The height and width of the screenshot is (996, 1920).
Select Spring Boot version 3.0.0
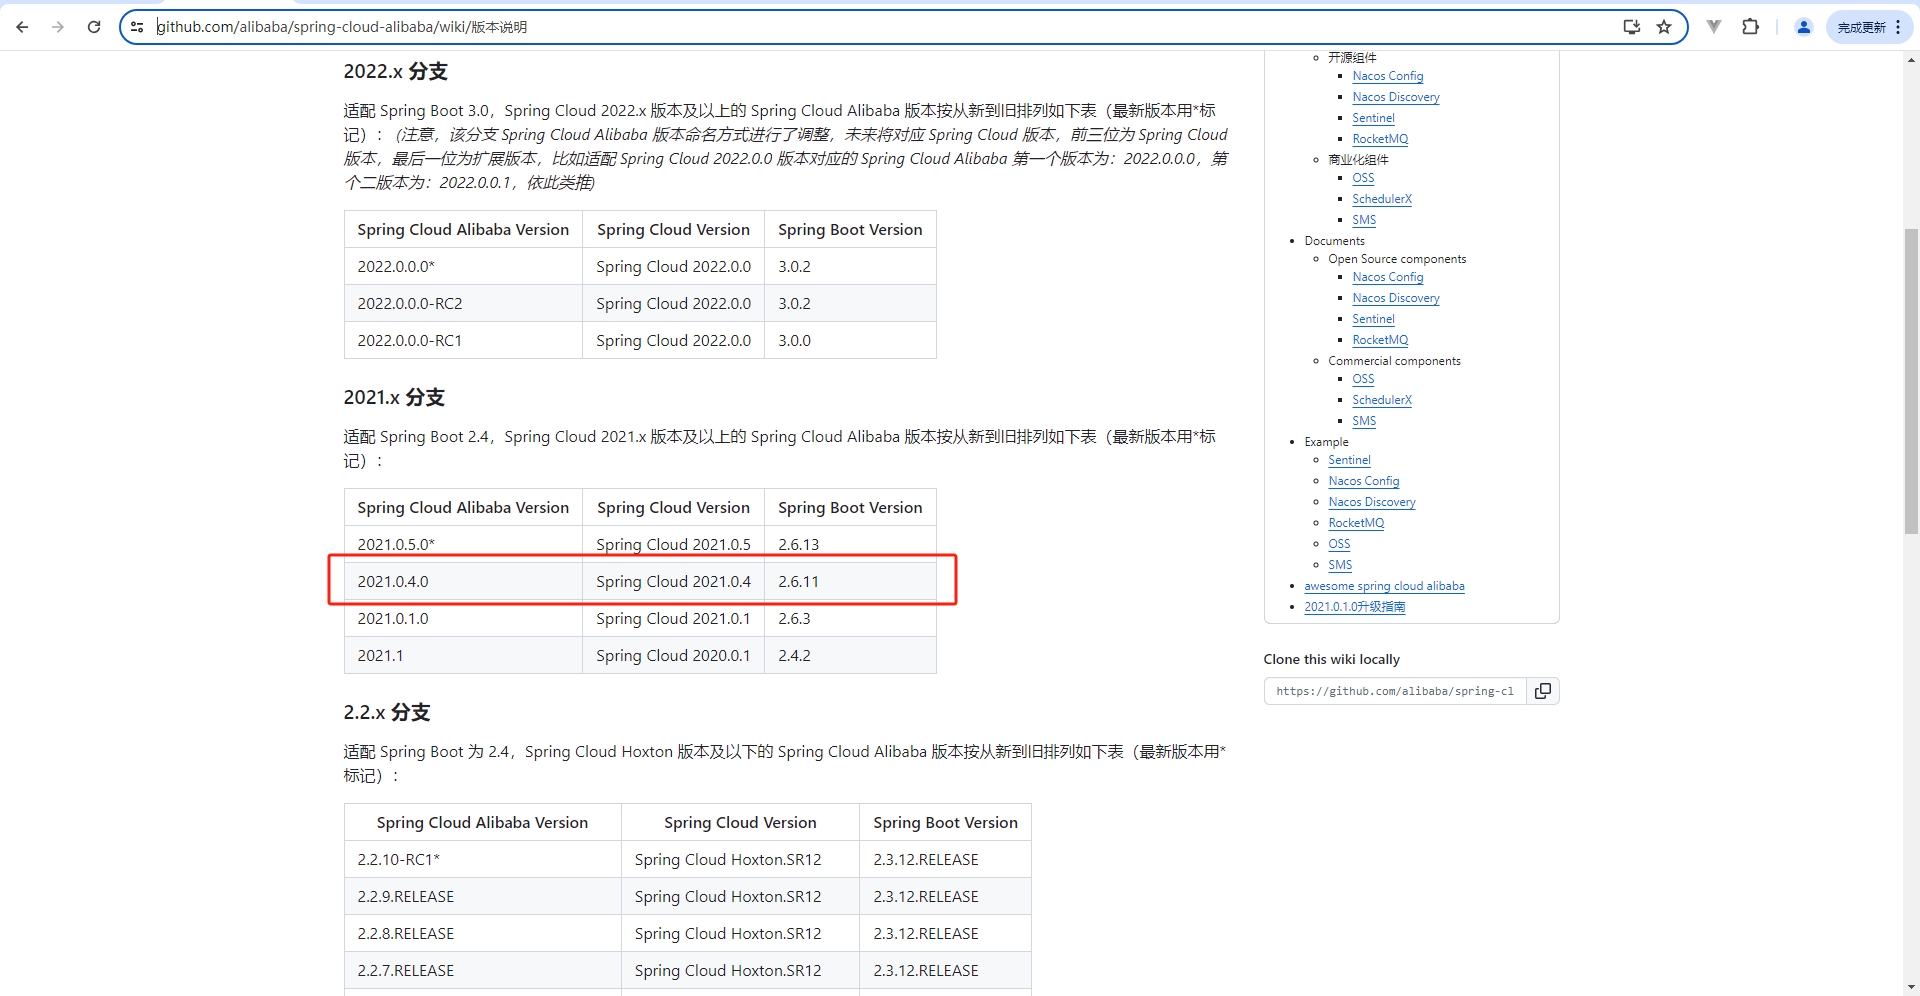[x=850, y=341]
